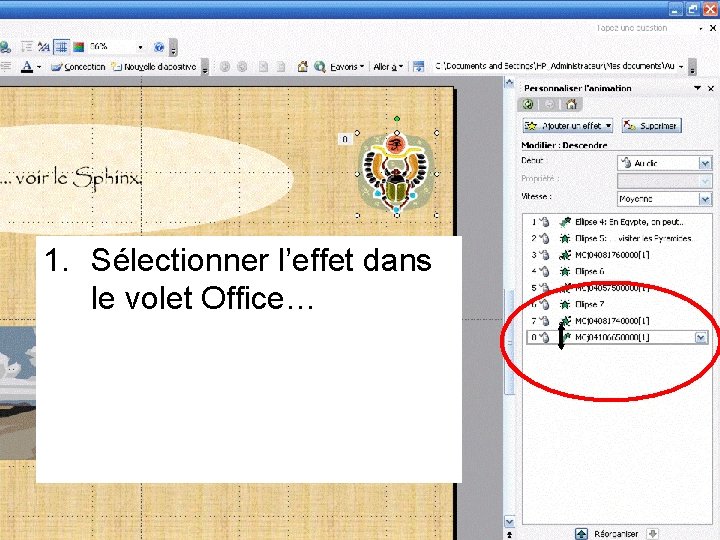This screenshot has height=540, width=720.
Task: Close the Personnaliser l'animation task pane
Action: pyautogui.click(x=711, y=88)
